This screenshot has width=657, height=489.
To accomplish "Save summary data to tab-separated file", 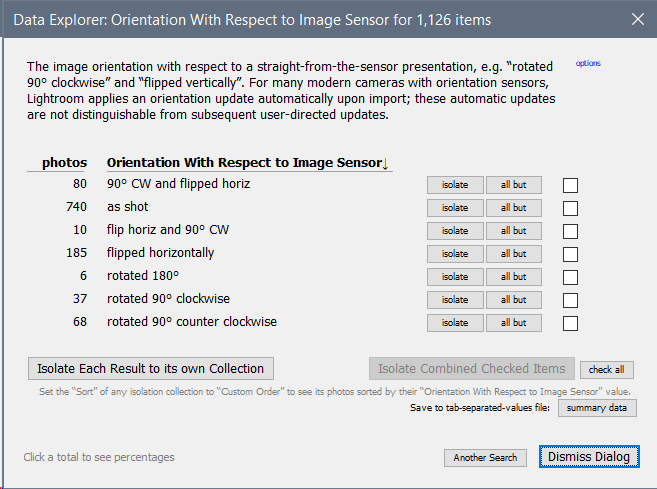I will tap(597, 408).
